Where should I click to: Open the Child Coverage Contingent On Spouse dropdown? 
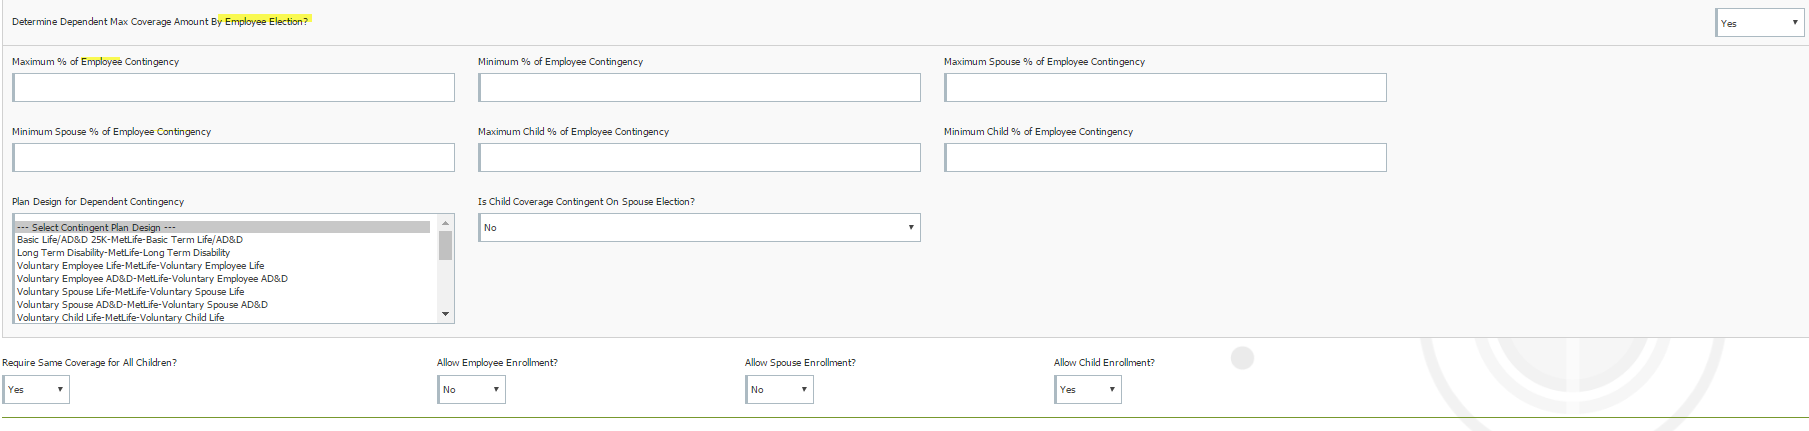[x=699, y=228]
